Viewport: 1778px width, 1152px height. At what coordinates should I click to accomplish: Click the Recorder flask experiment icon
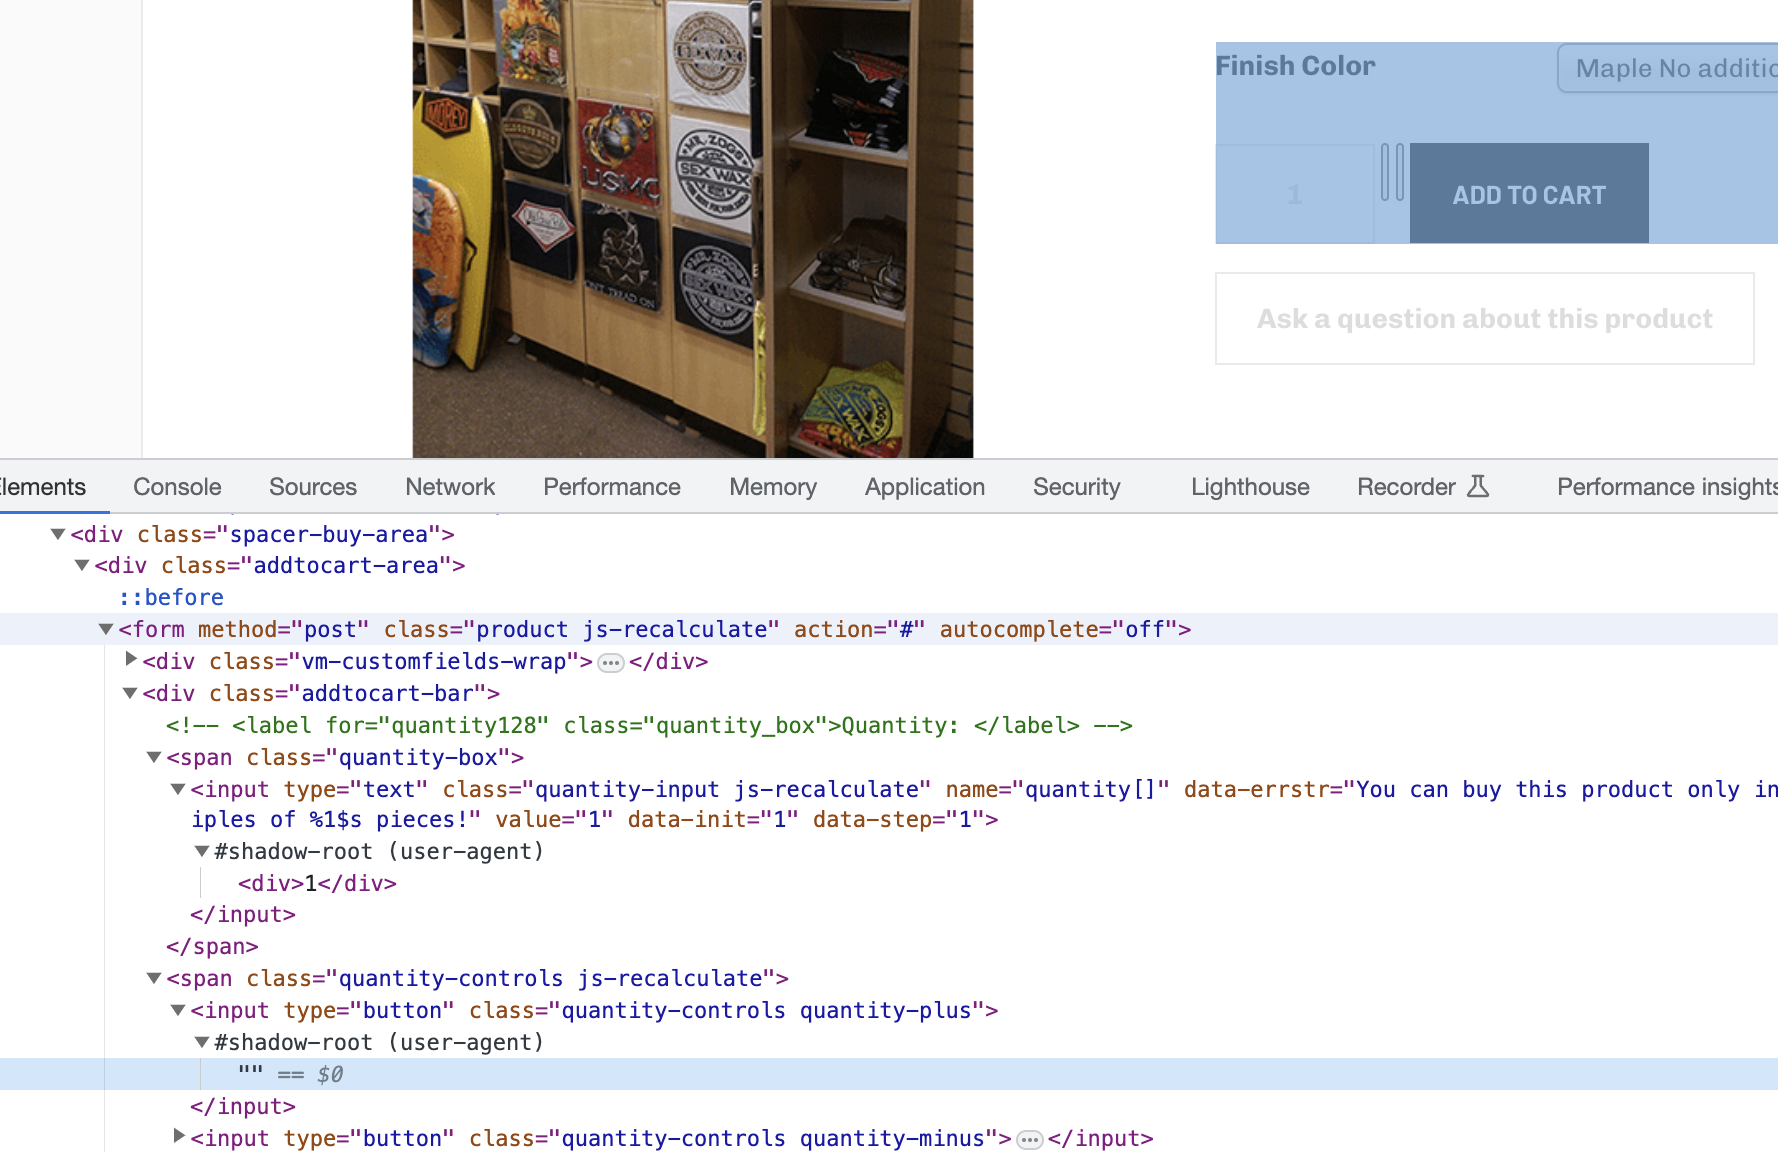(1477, 487)
